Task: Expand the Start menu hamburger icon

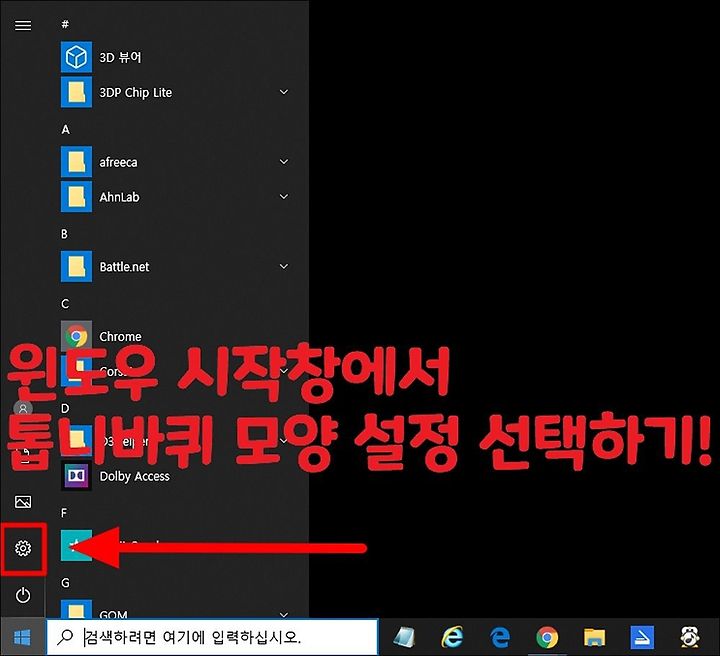Action: tap(23, 25)
